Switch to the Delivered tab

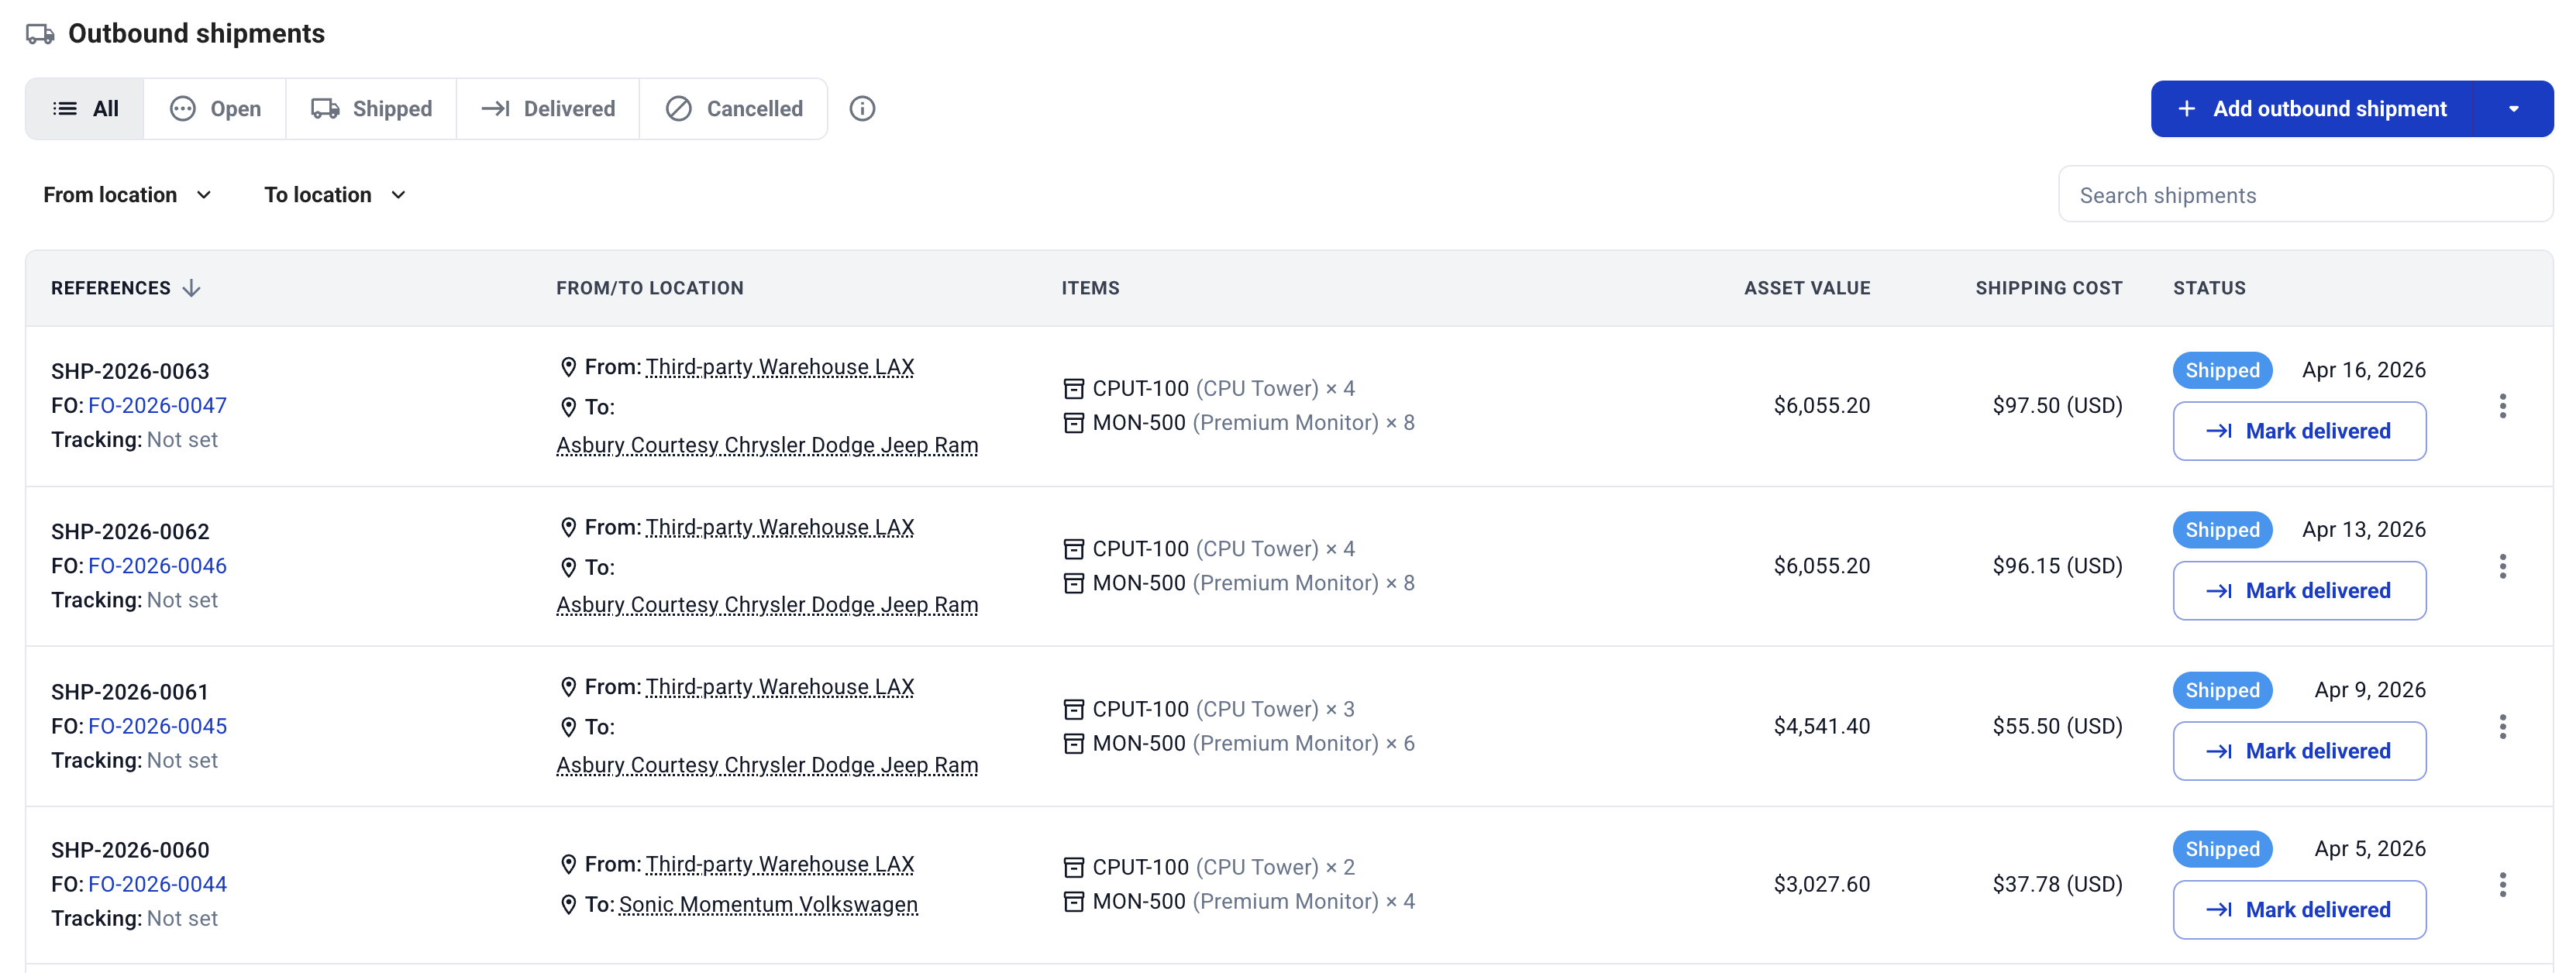pyautogui.click(x=548, y=108)
